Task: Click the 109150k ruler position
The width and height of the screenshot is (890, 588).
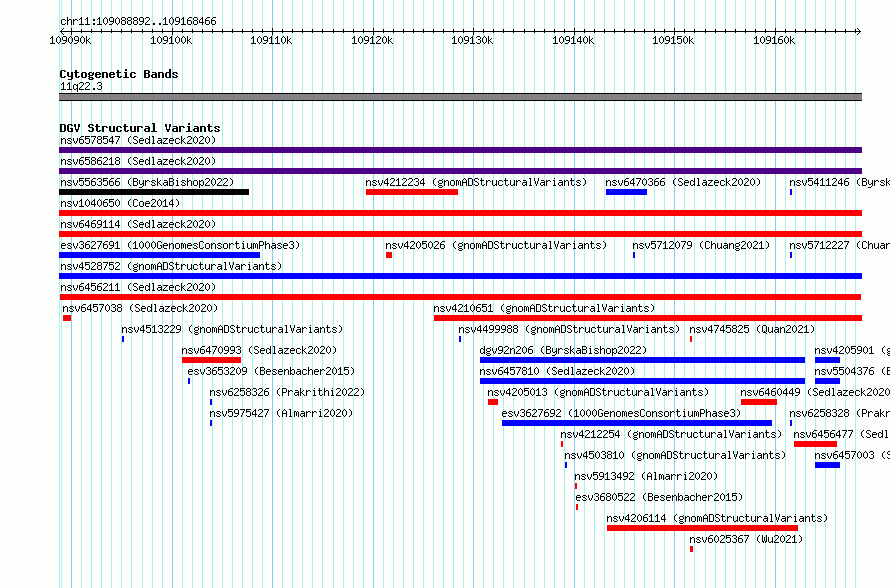Action: click(673, 40)
